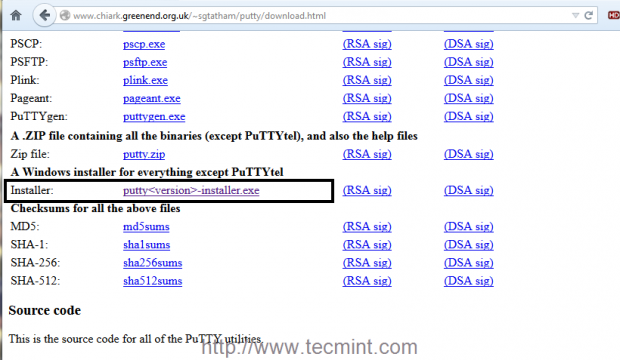Click the browser Home icon

coord(16,15)
